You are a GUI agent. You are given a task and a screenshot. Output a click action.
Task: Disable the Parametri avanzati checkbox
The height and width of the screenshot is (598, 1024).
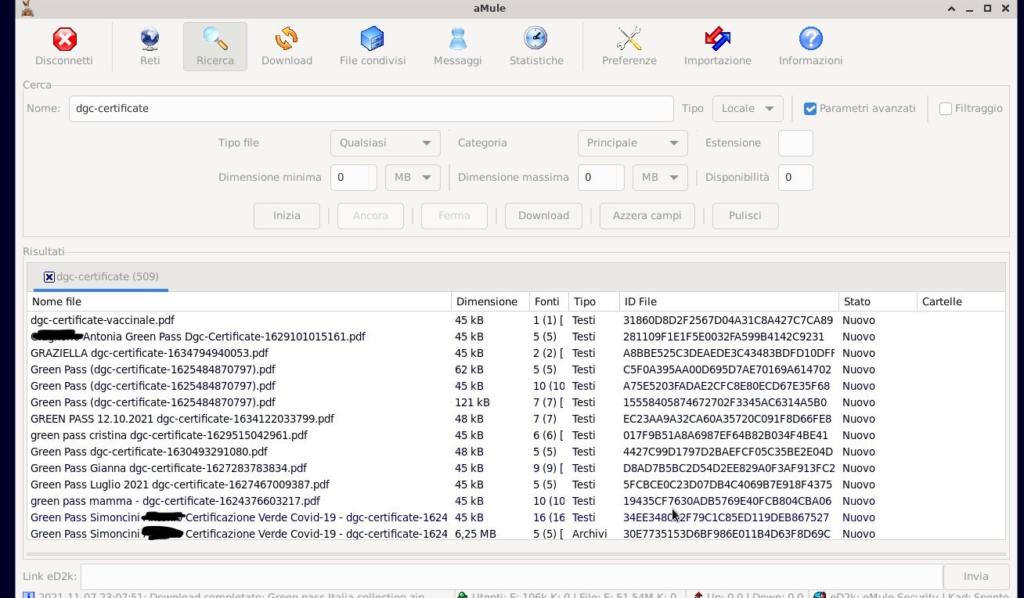click(811, 109)
